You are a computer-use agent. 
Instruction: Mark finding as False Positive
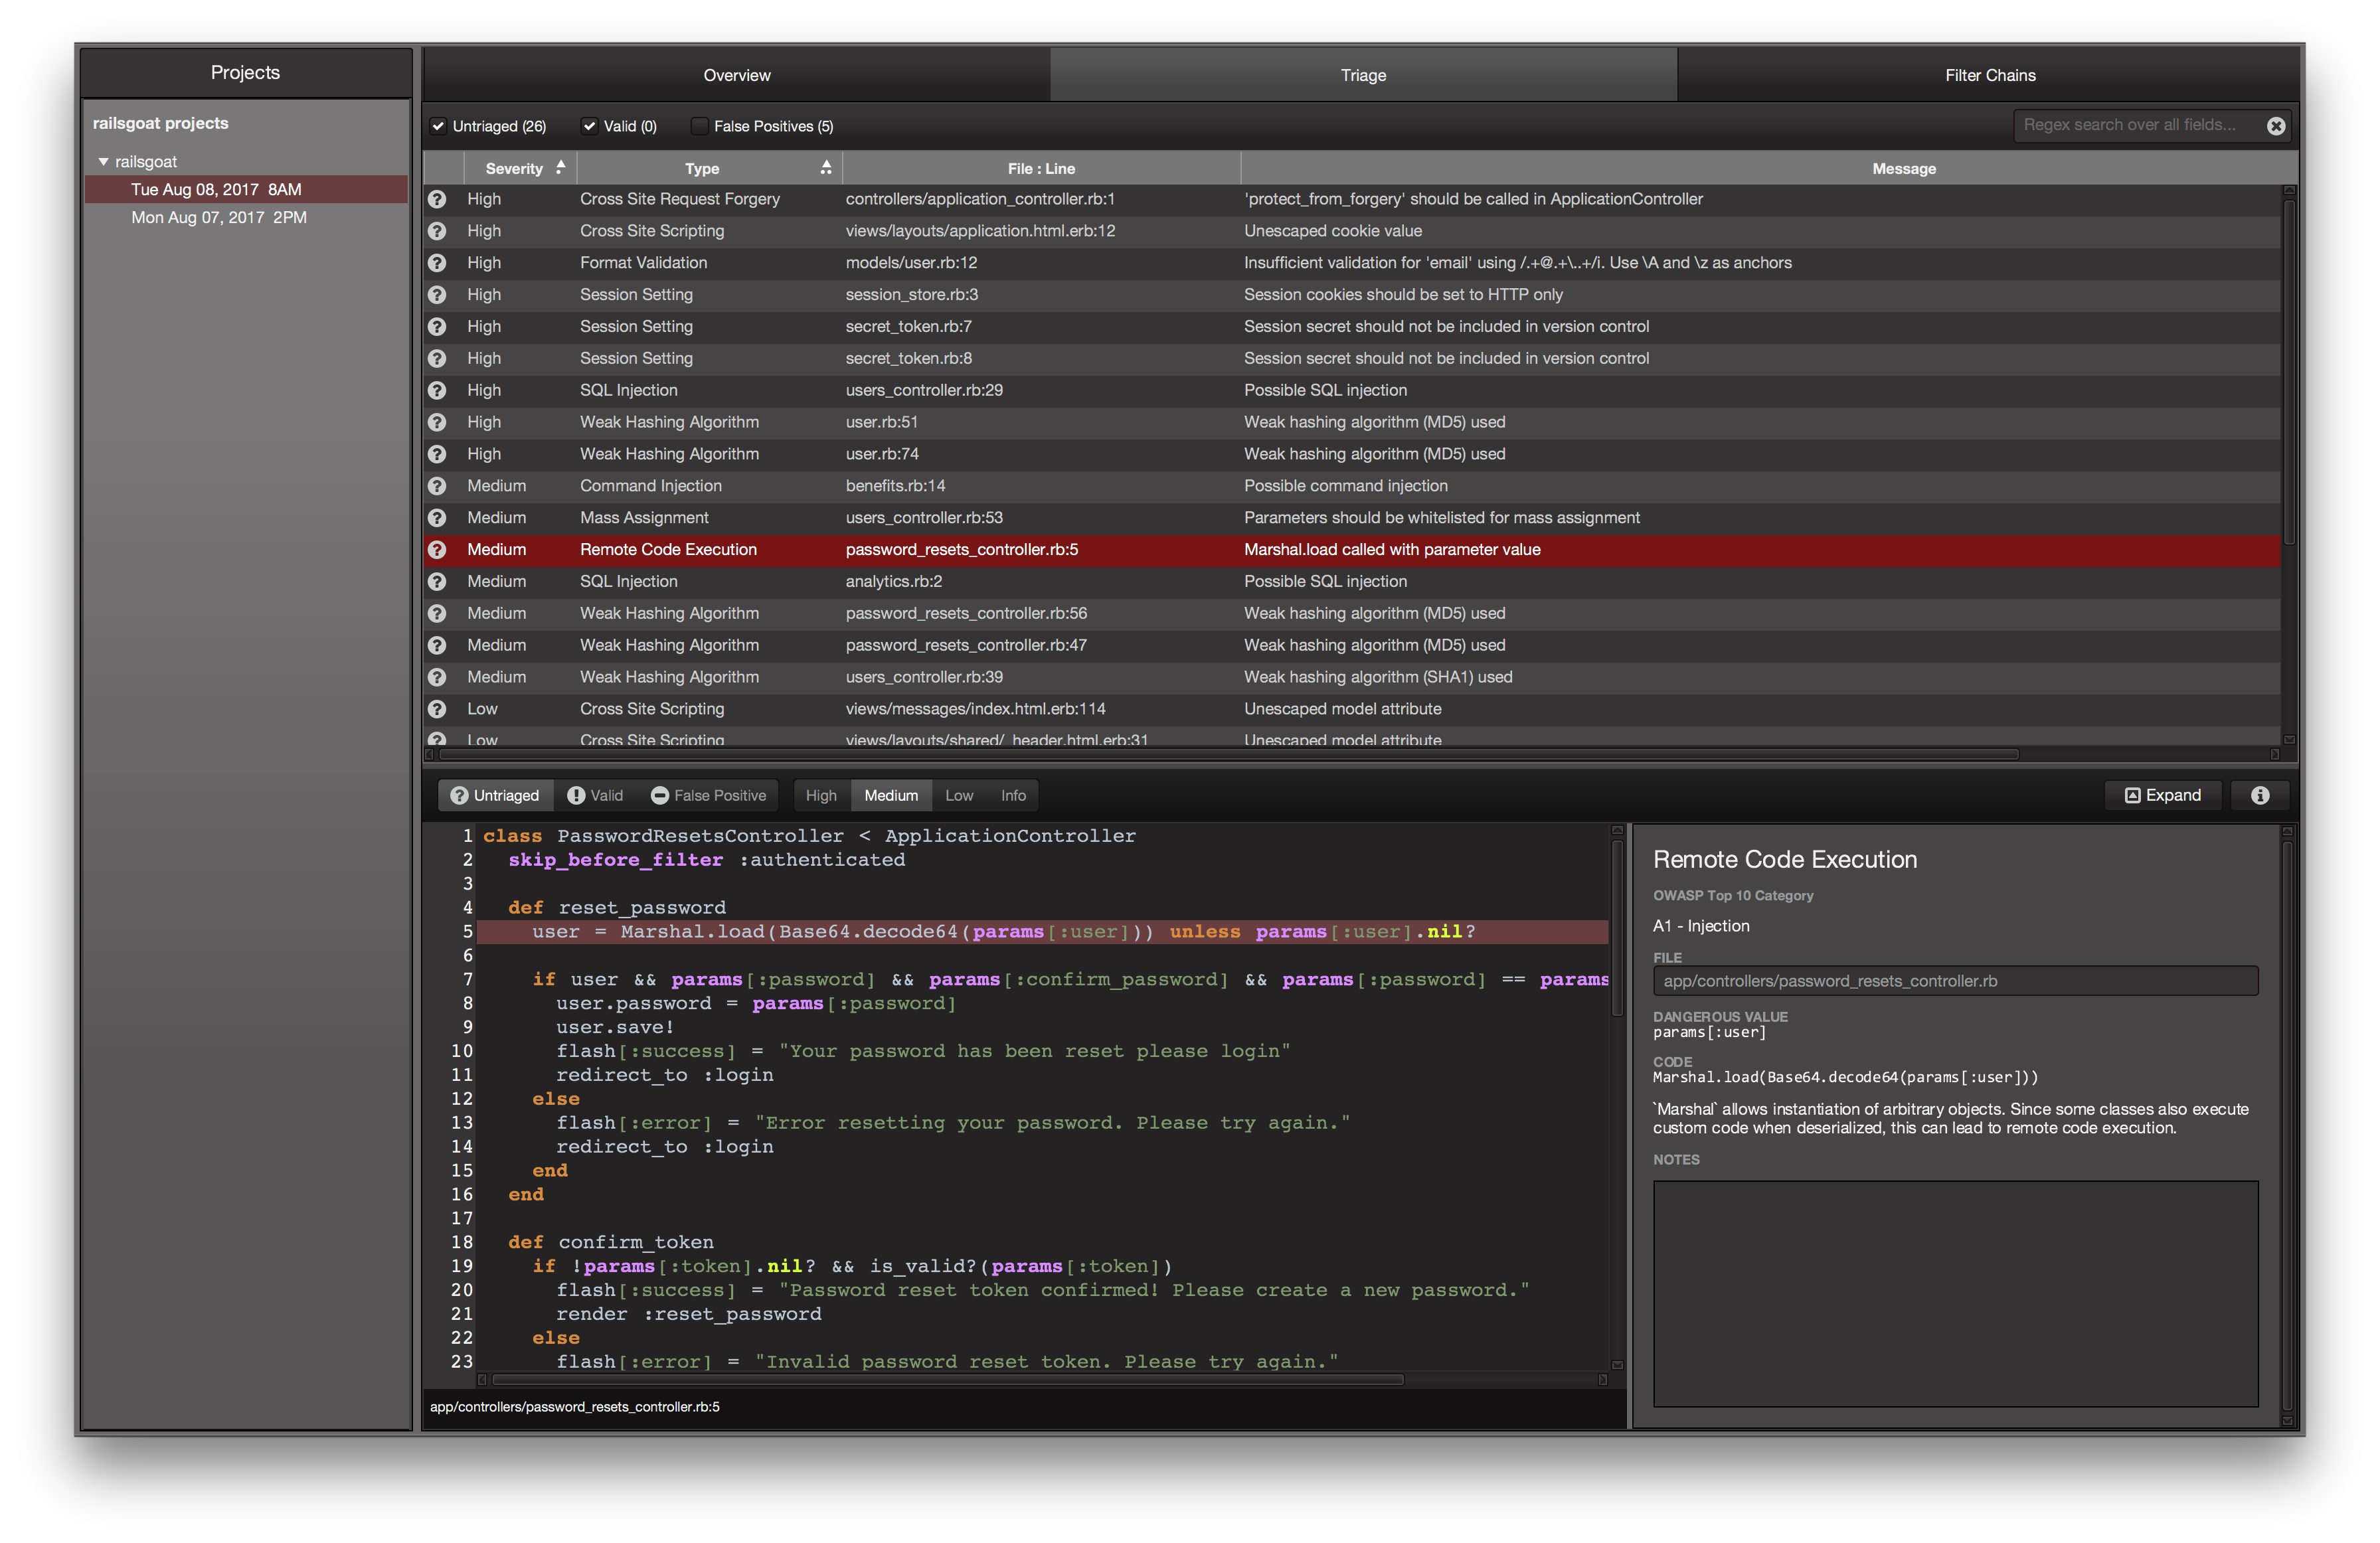(708, 795)
